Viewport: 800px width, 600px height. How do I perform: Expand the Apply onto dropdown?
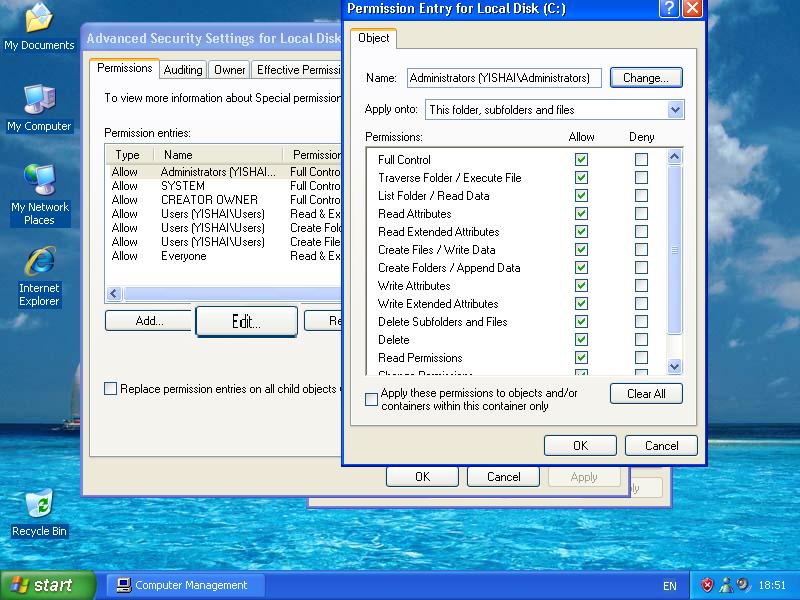tap(675, 110)
